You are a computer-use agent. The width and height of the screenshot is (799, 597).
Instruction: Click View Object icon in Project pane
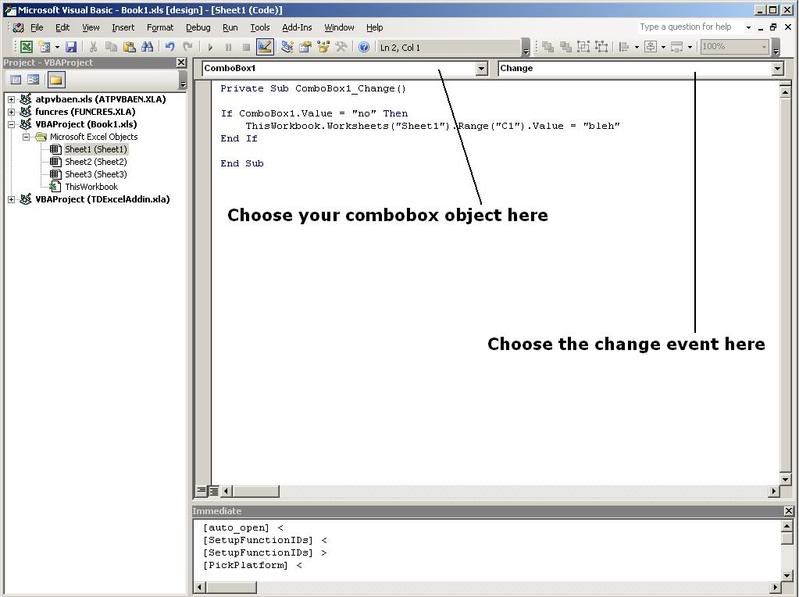click(33, 80)
